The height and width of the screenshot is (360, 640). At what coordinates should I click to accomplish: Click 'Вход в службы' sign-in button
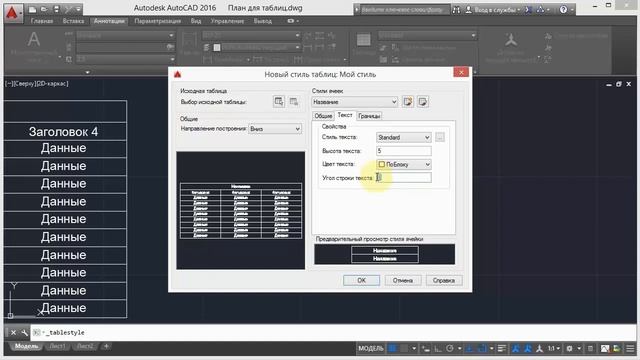coord(493,10)
